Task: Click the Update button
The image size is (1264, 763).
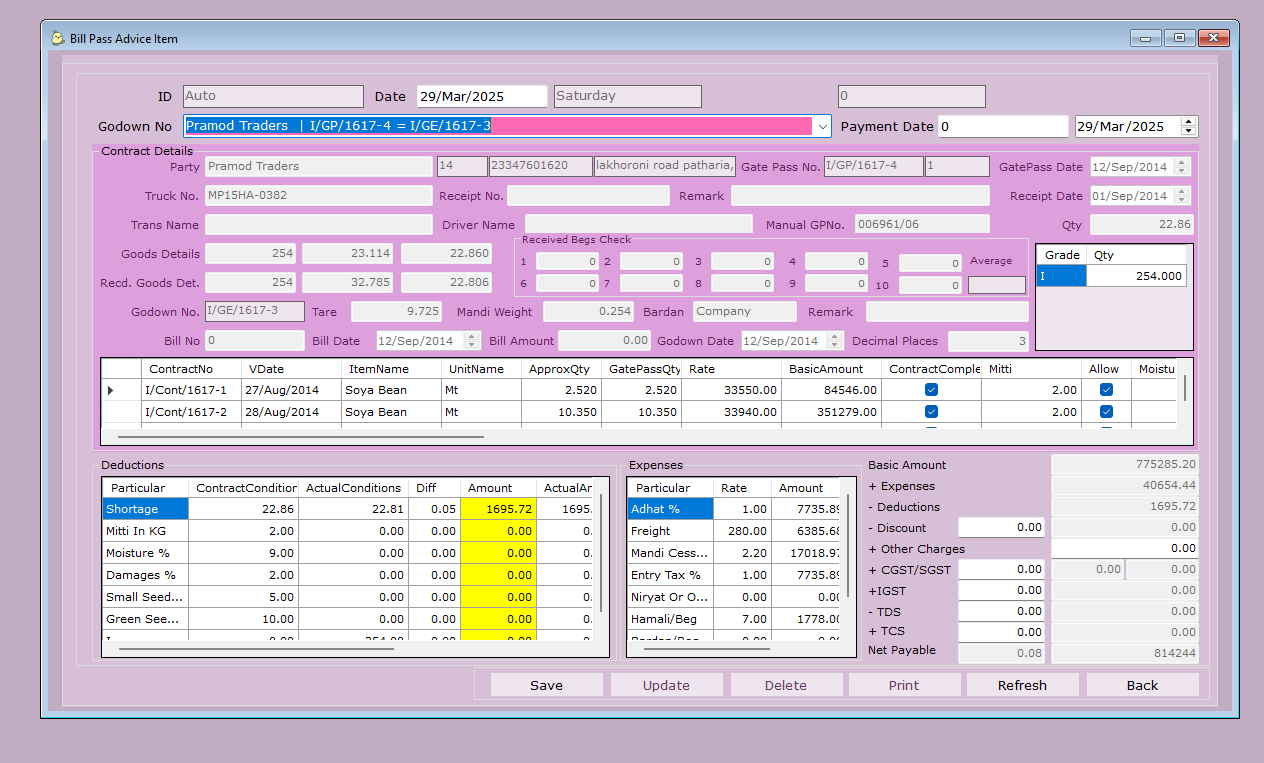Action: click(x=666, y=685)
